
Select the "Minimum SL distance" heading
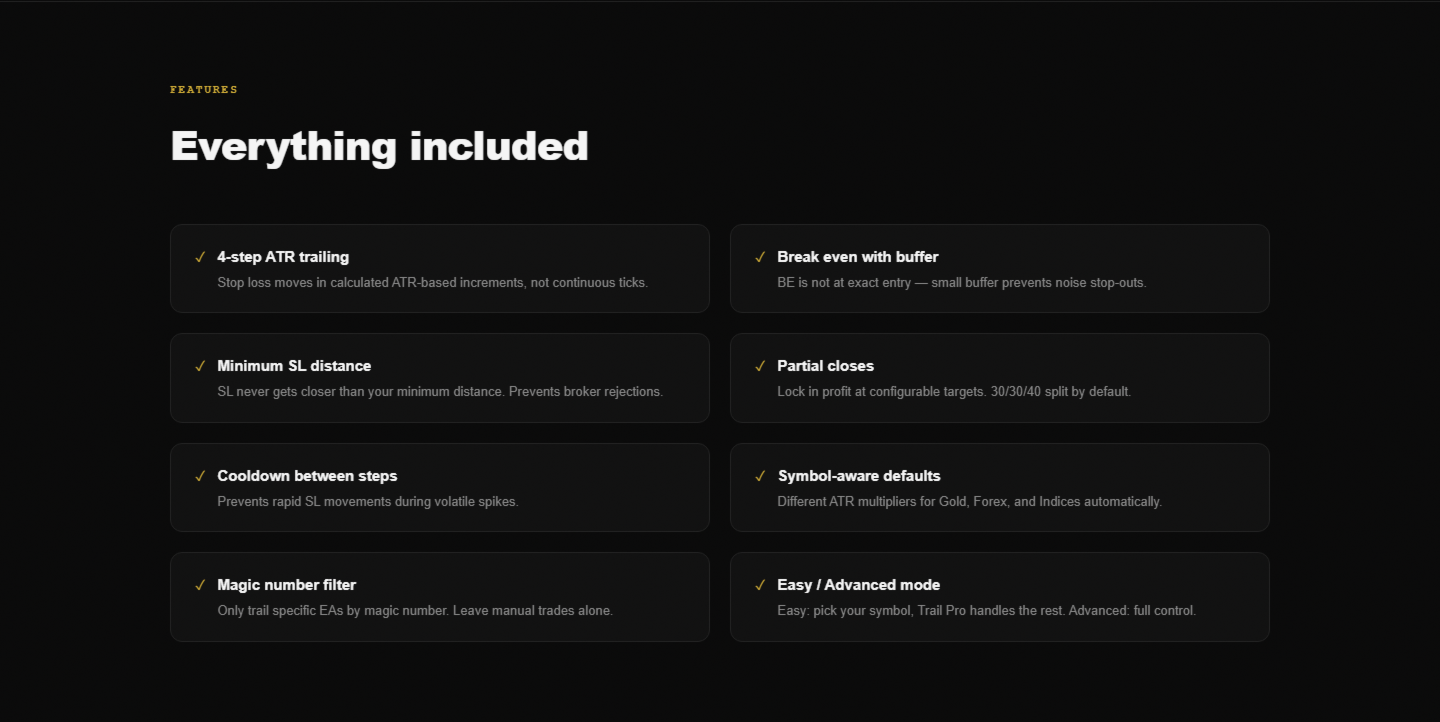pyautogui.click(x=294, y=366)
